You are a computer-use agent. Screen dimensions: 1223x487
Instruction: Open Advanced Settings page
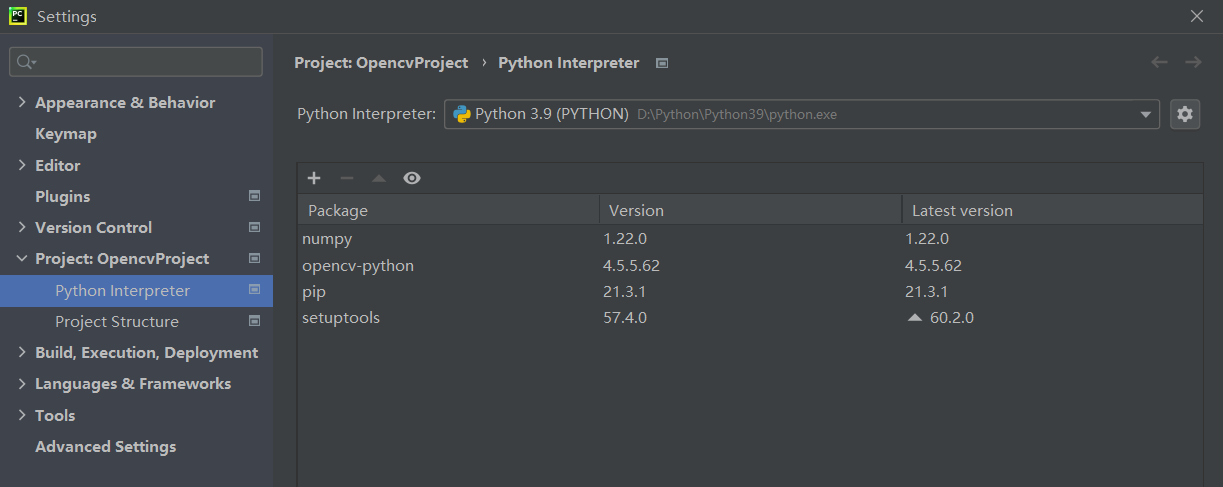(x=105, y=447)
